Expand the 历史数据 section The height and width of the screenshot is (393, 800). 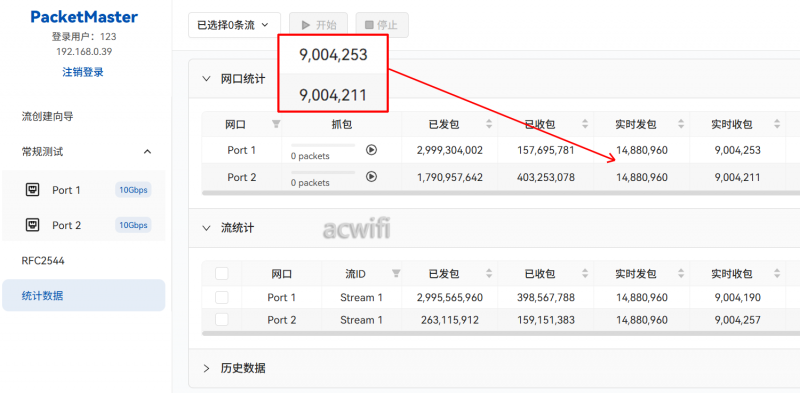click(x=206, y=368)
